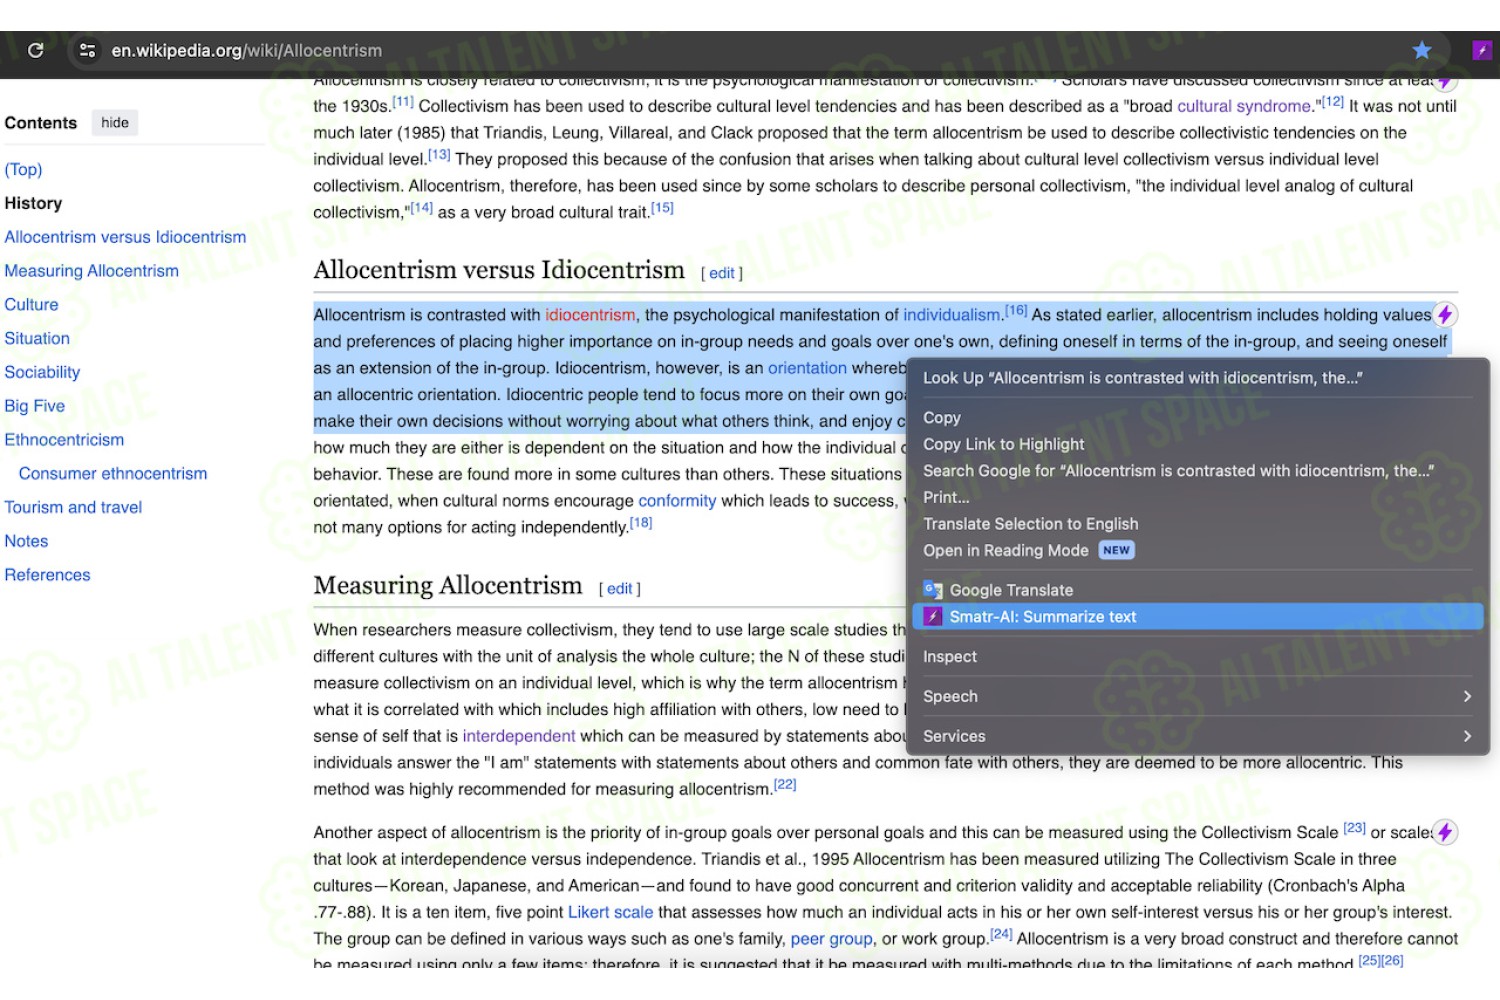
Task: Click the bookmark star icon
Action: (1422, 50)
